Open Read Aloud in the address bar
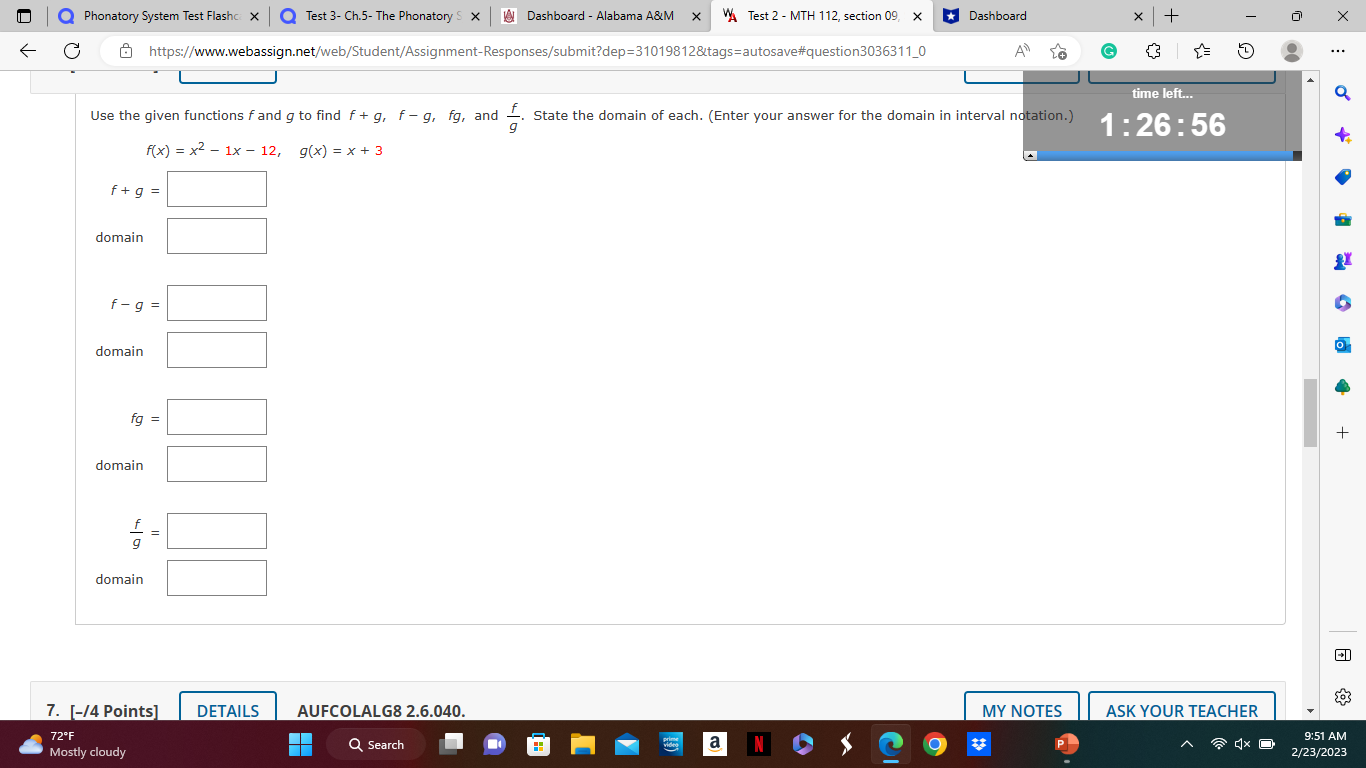 pos(1023,51)
